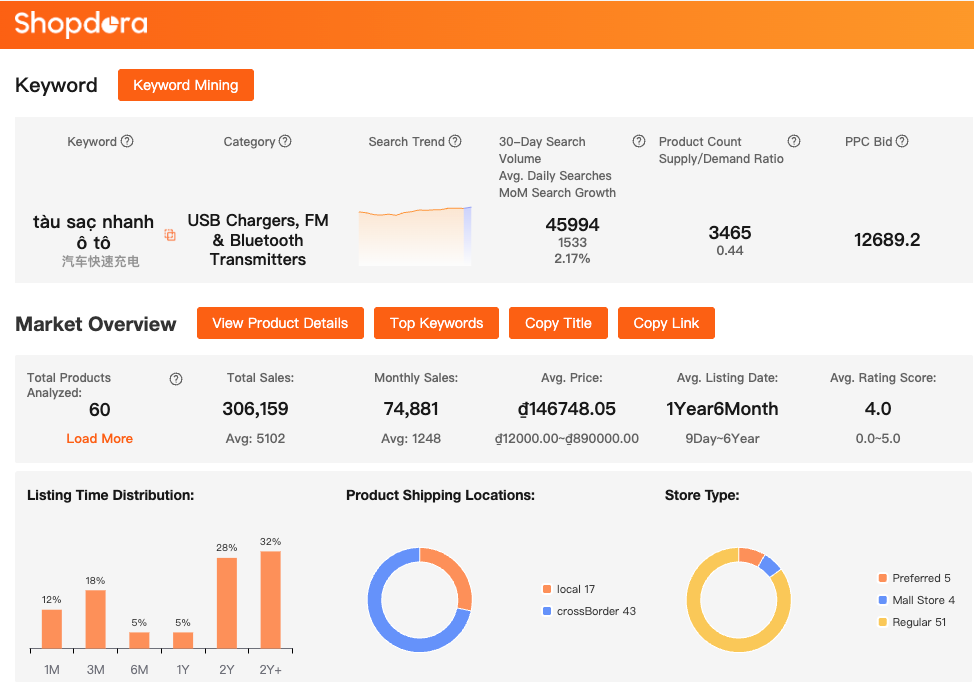Click 30-Day Search Volume help icon
Viewport: 974px width, 682px height.
tap(639, 141)
